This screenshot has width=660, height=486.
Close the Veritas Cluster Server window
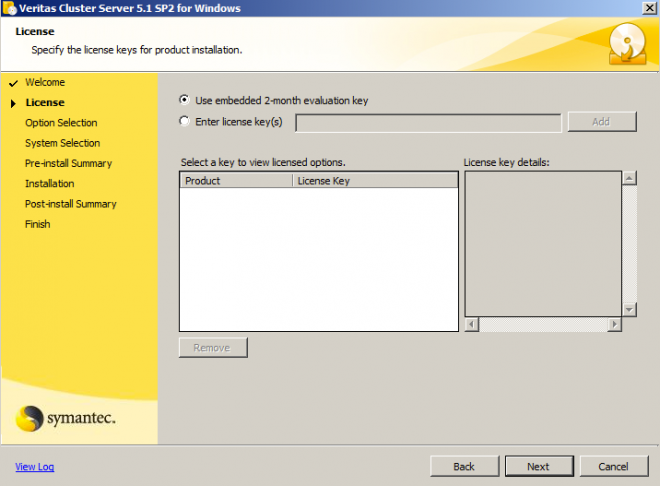coord(649,8)
